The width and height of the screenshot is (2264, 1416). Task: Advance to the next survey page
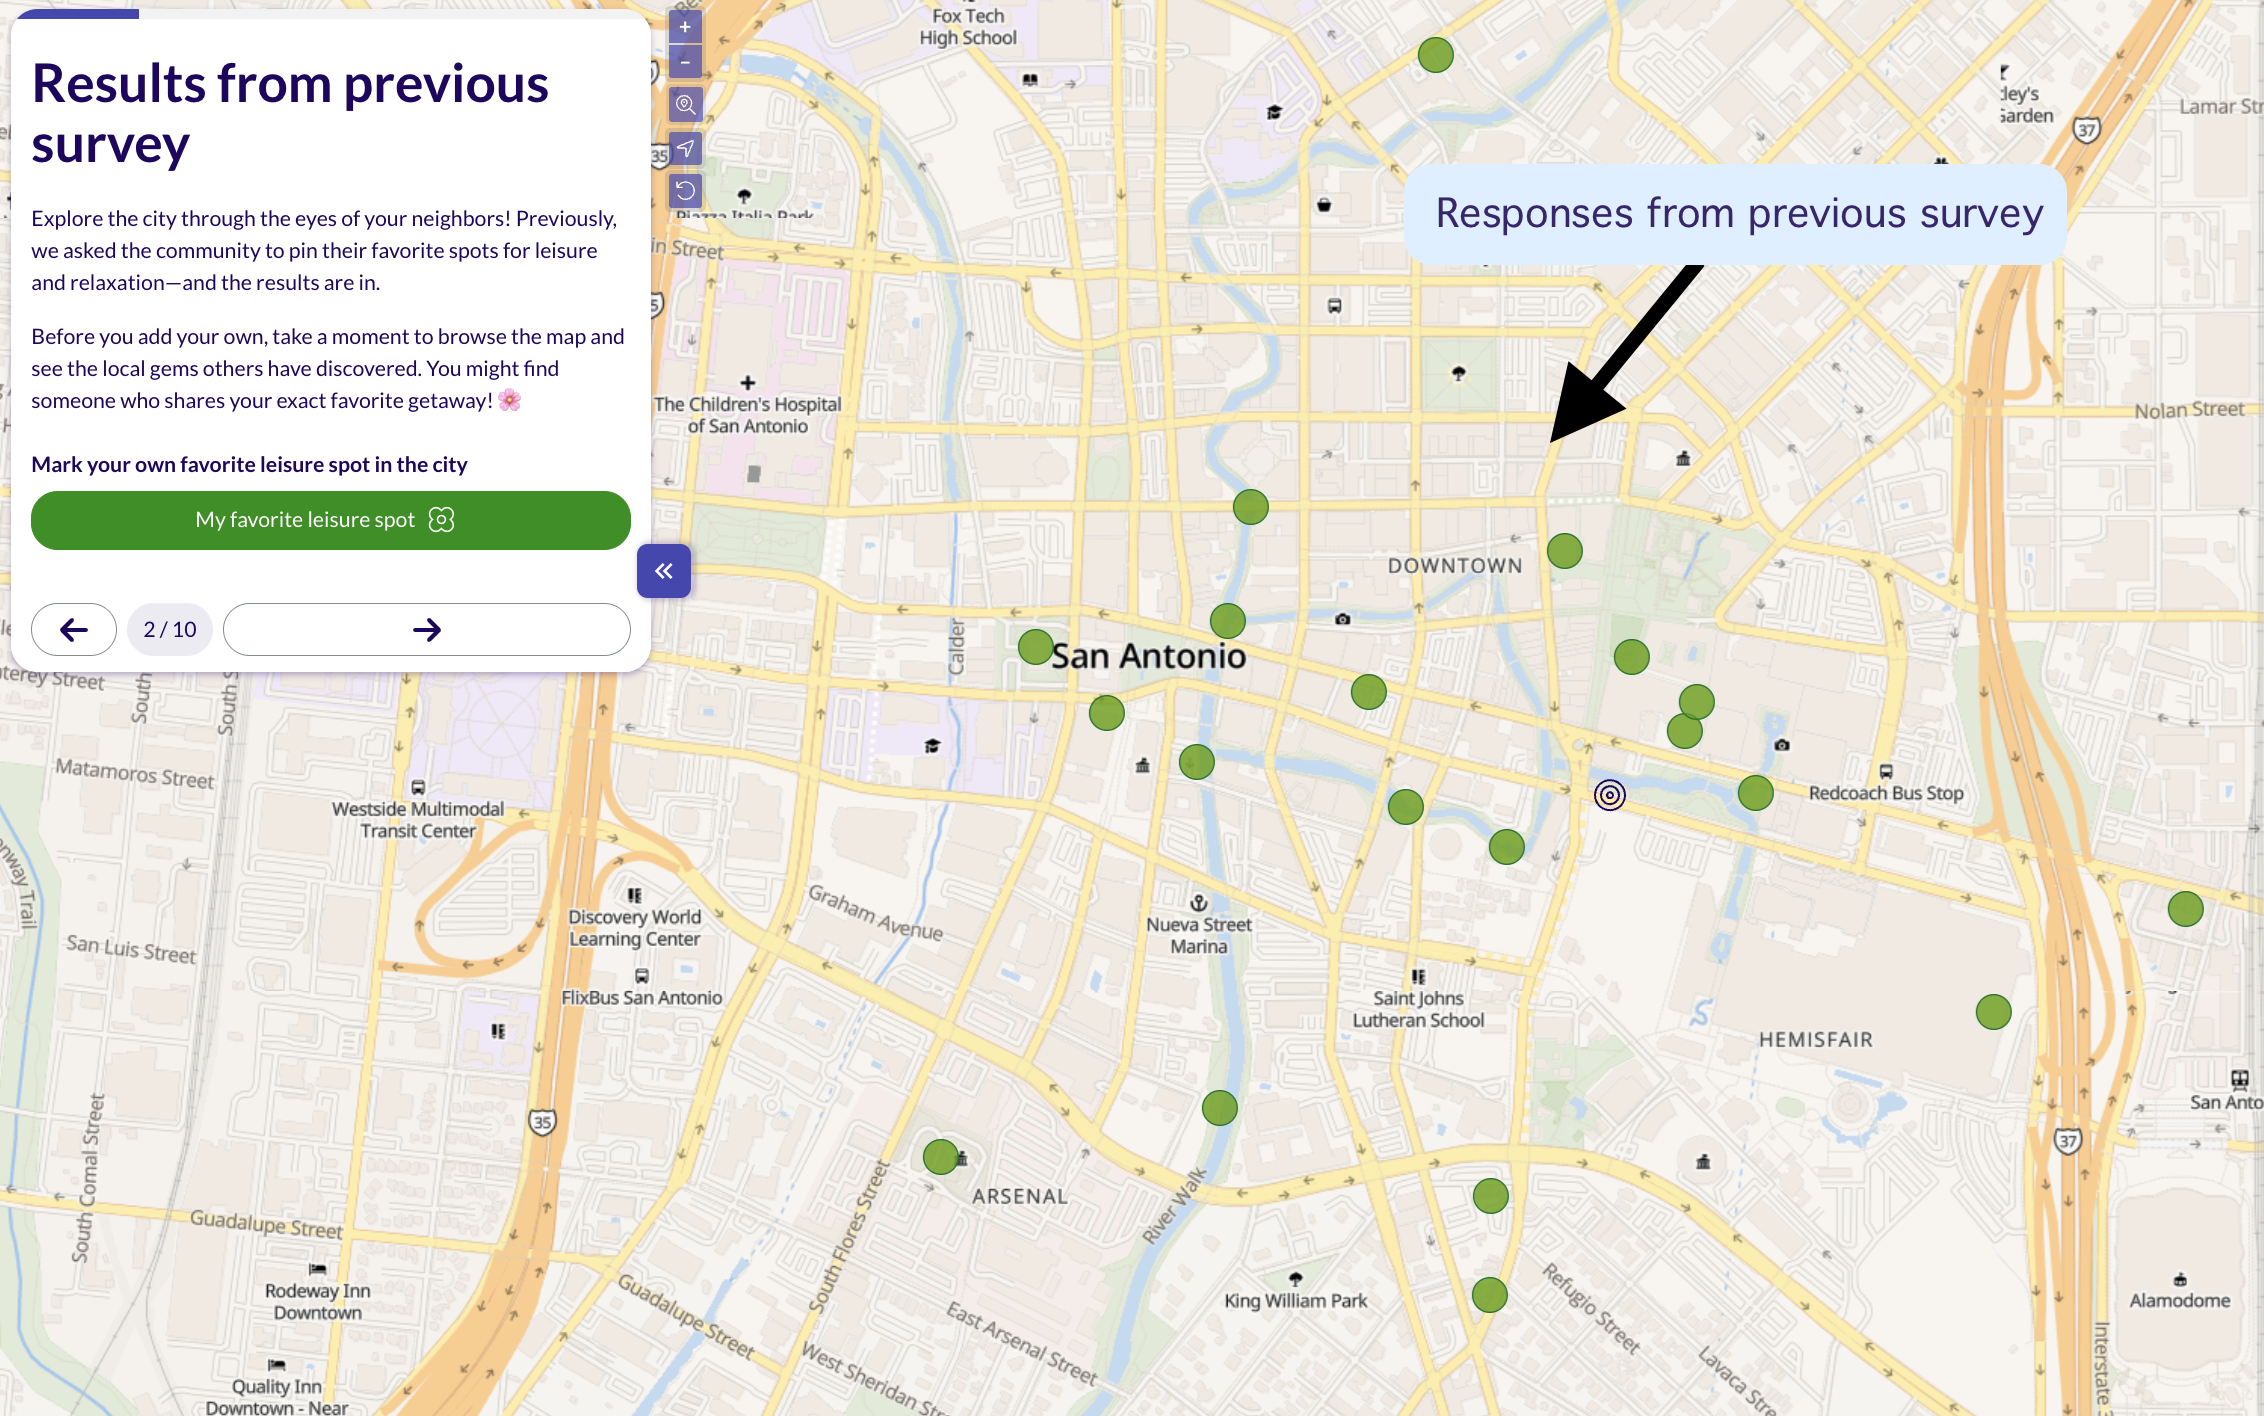click(427, 629)
